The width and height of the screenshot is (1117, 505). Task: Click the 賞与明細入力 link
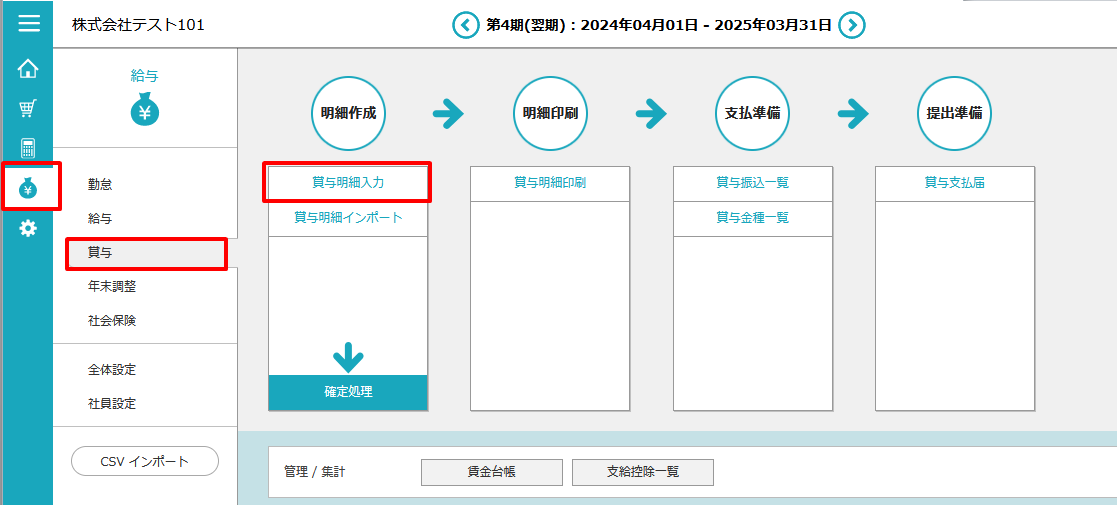tap(348, 183)
